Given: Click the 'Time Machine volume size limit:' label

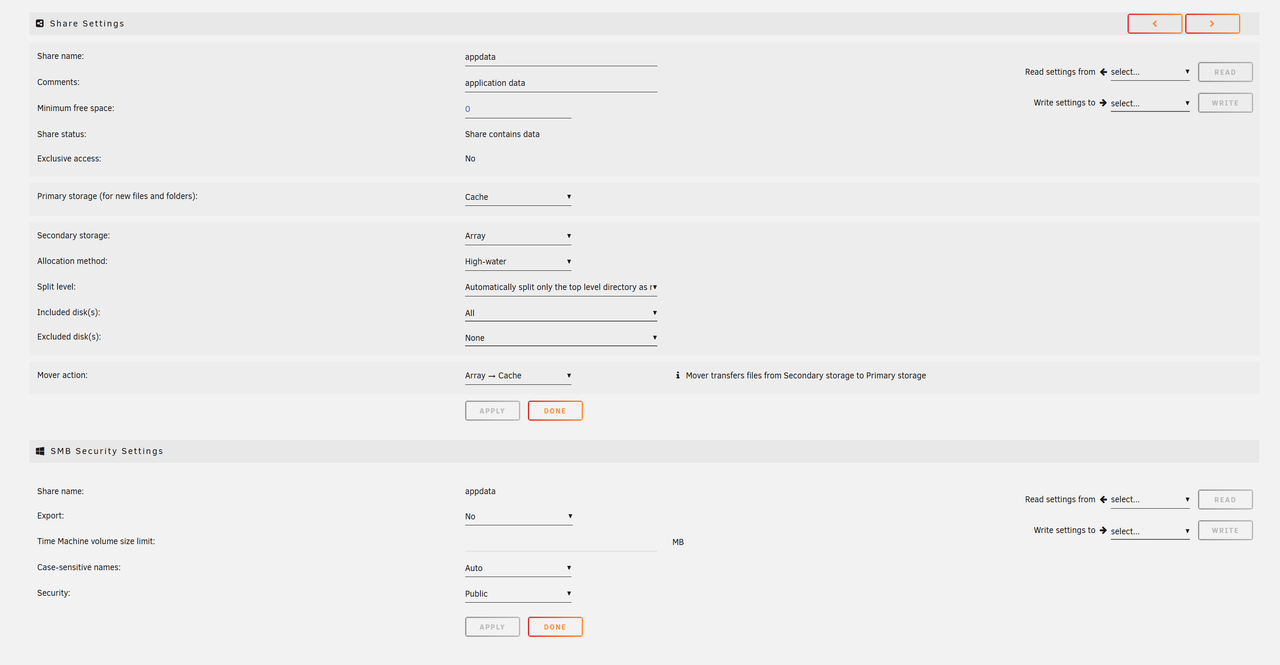Looking at the screenshot, I should click(x=96, y=541).
